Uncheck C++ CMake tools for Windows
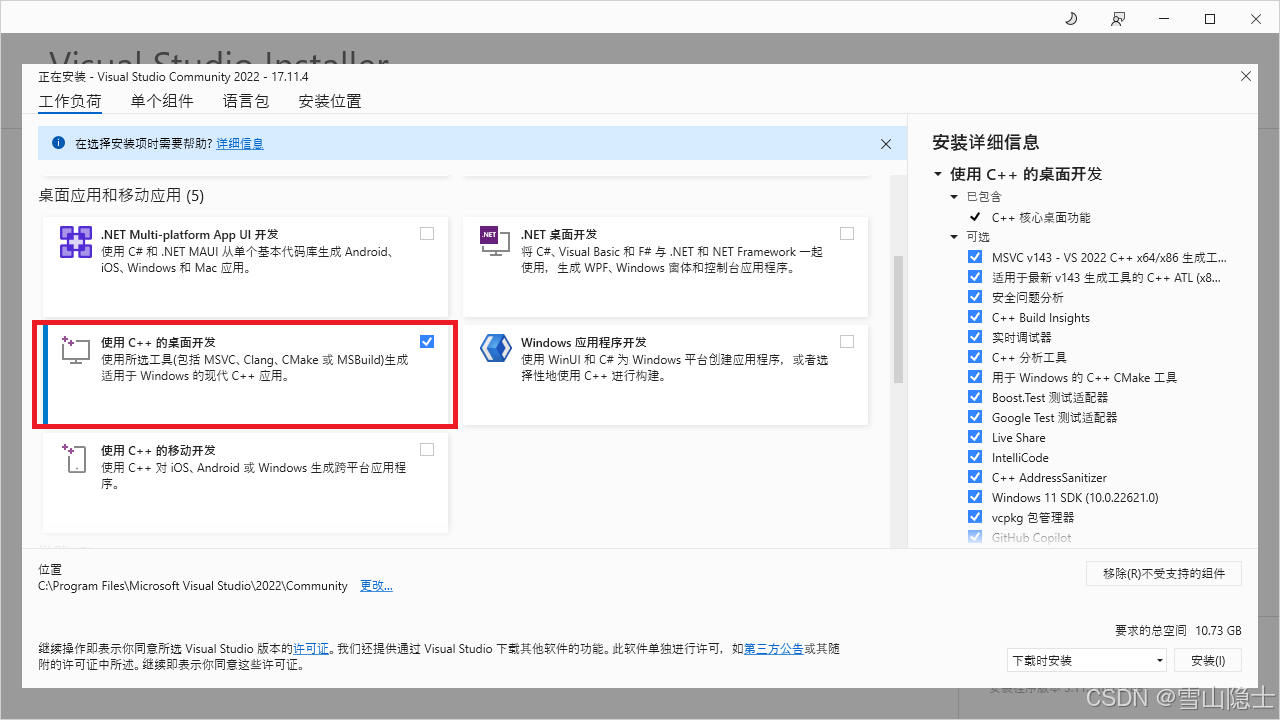The width and height of the screenshot is (1280, 720). pos(975,377)
